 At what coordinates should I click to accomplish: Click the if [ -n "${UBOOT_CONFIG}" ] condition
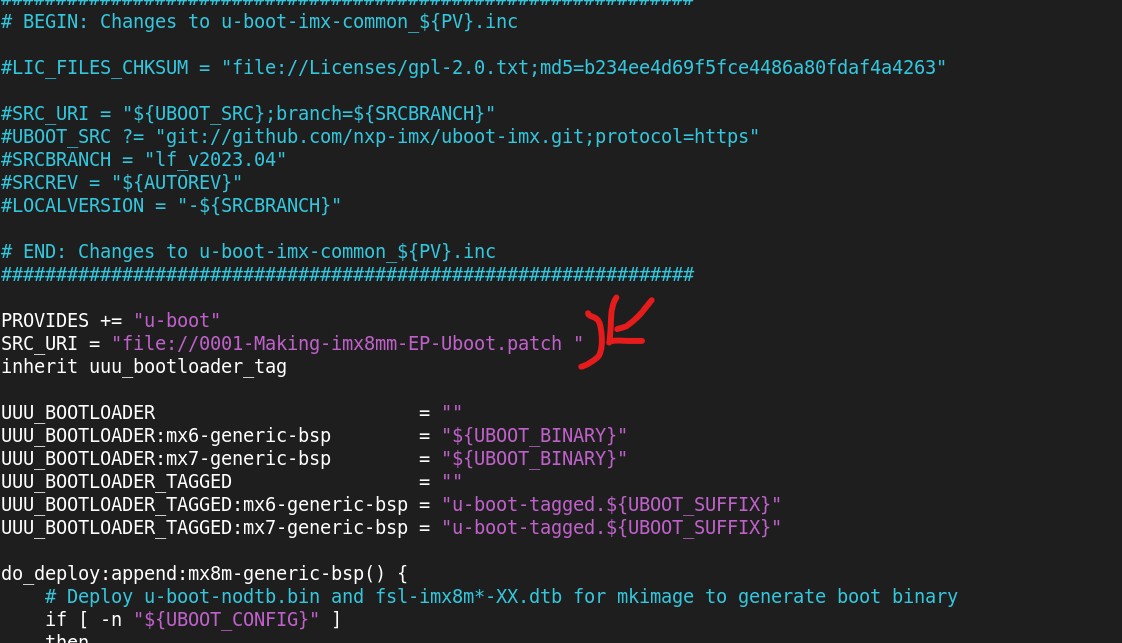(193, 620)
